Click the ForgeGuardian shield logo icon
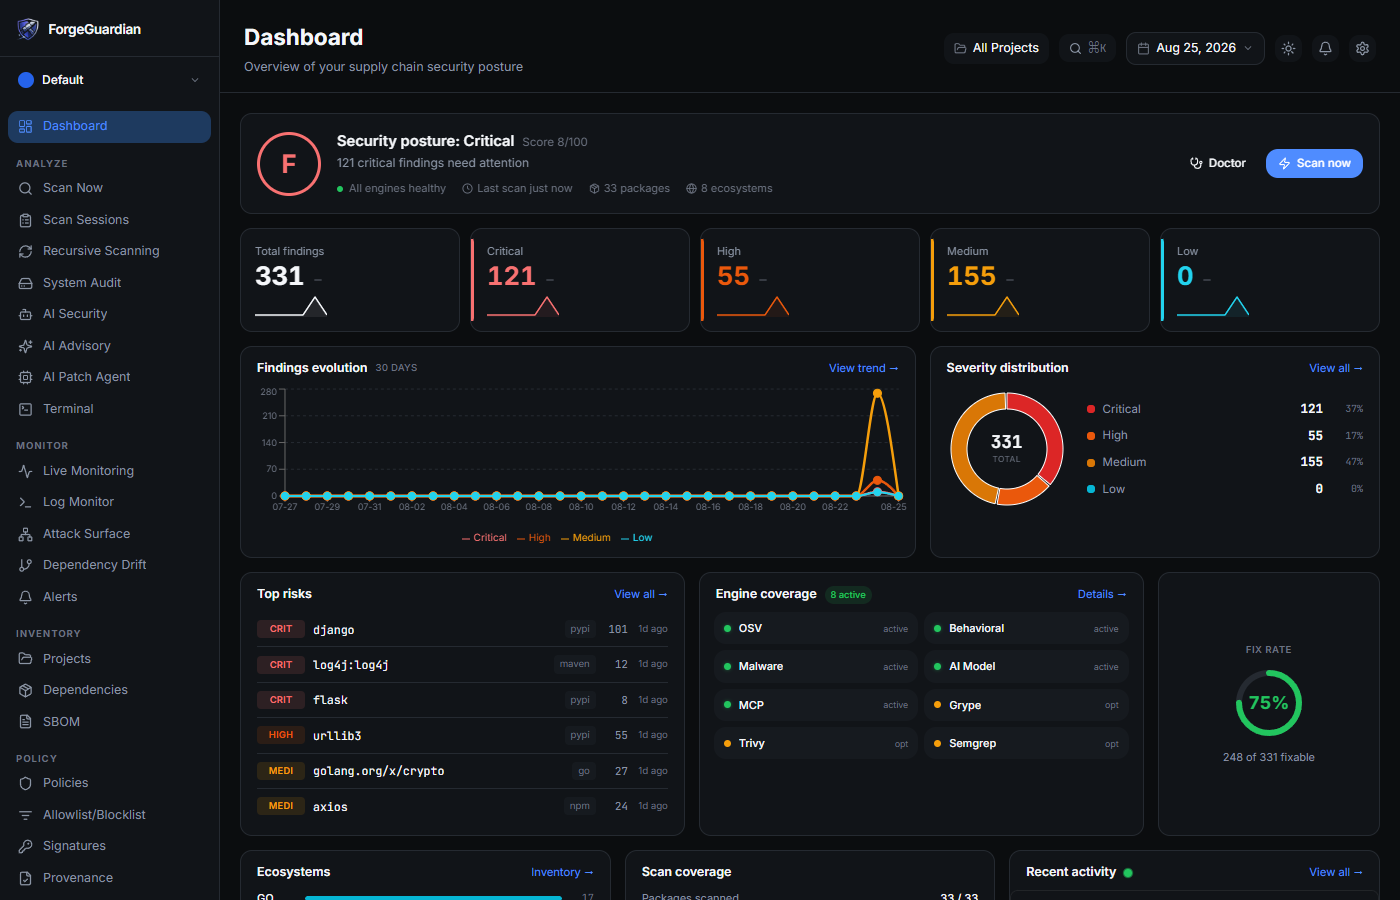The image size is (1400, 900). coord(28,29)
